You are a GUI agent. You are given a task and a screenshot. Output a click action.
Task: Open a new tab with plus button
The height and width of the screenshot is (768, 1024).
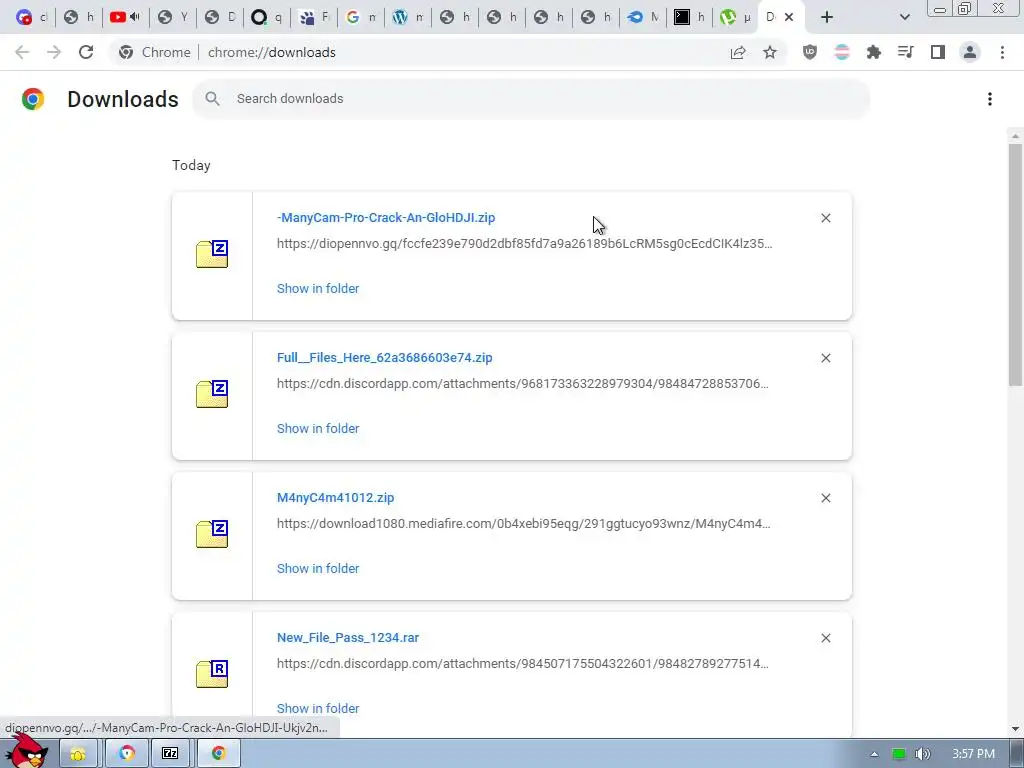(x=827, y=17)
